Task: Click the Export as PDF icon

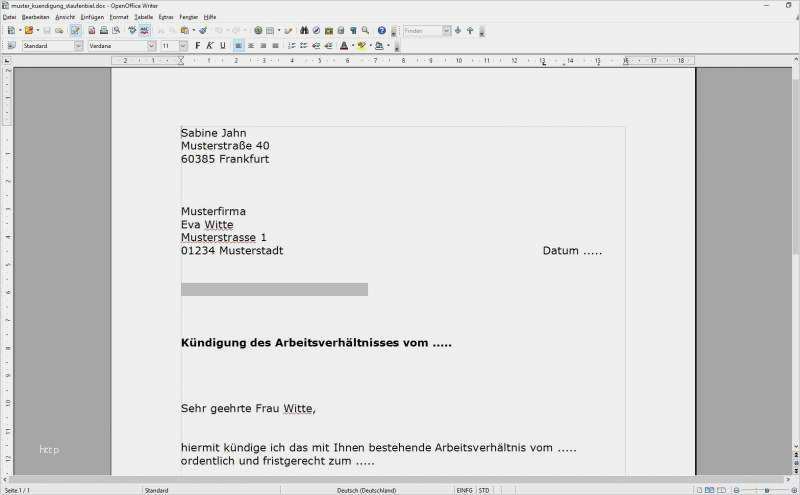Action: 91,31
